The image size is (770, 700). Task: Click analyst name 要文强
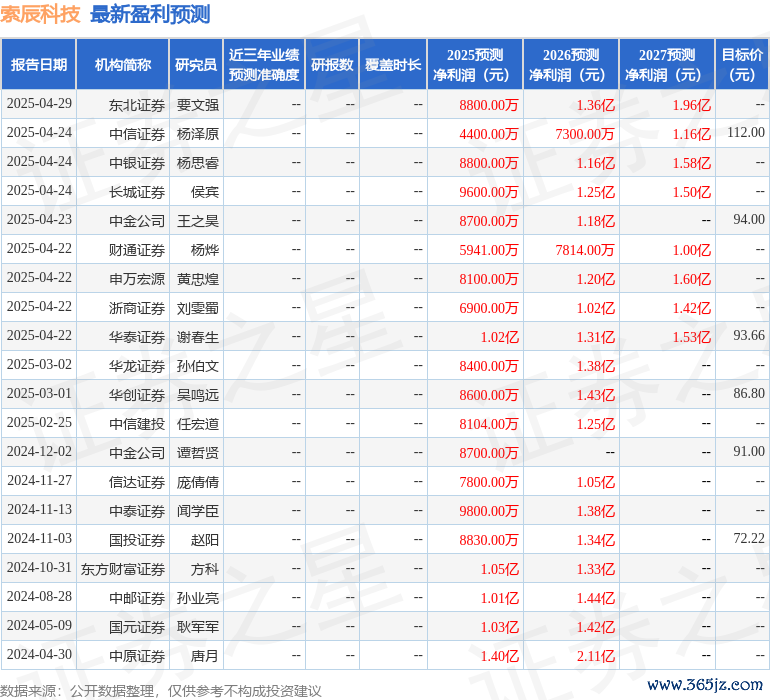click(198, 105)
